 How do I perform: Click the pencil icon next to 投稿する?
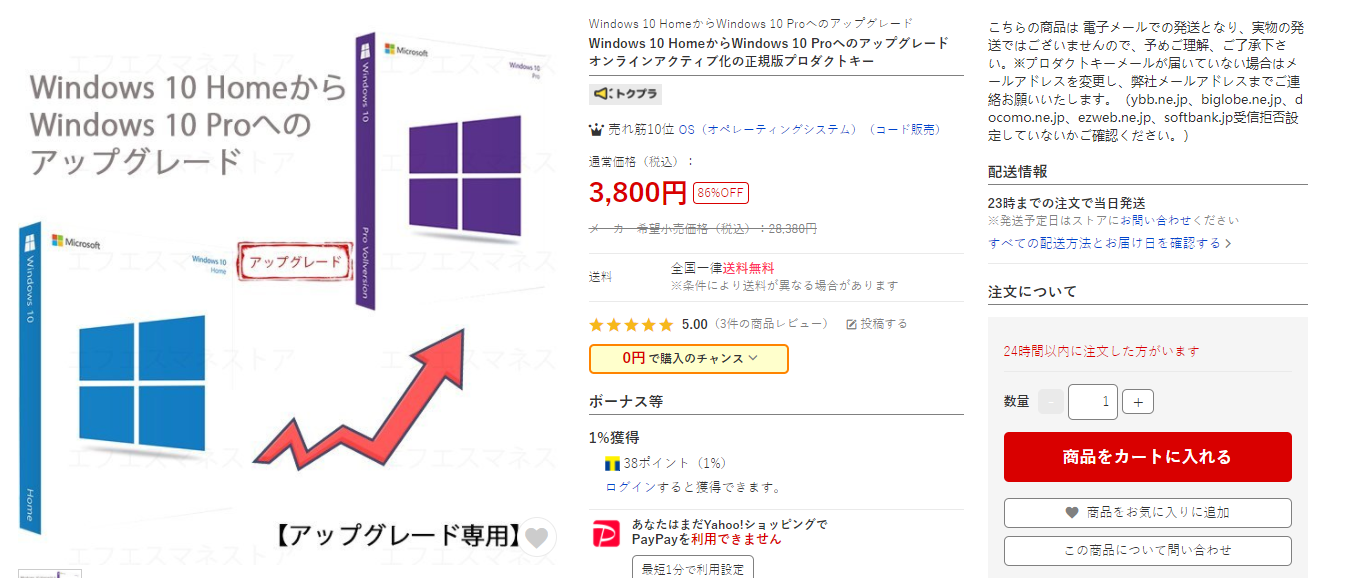tap(852, 324)
